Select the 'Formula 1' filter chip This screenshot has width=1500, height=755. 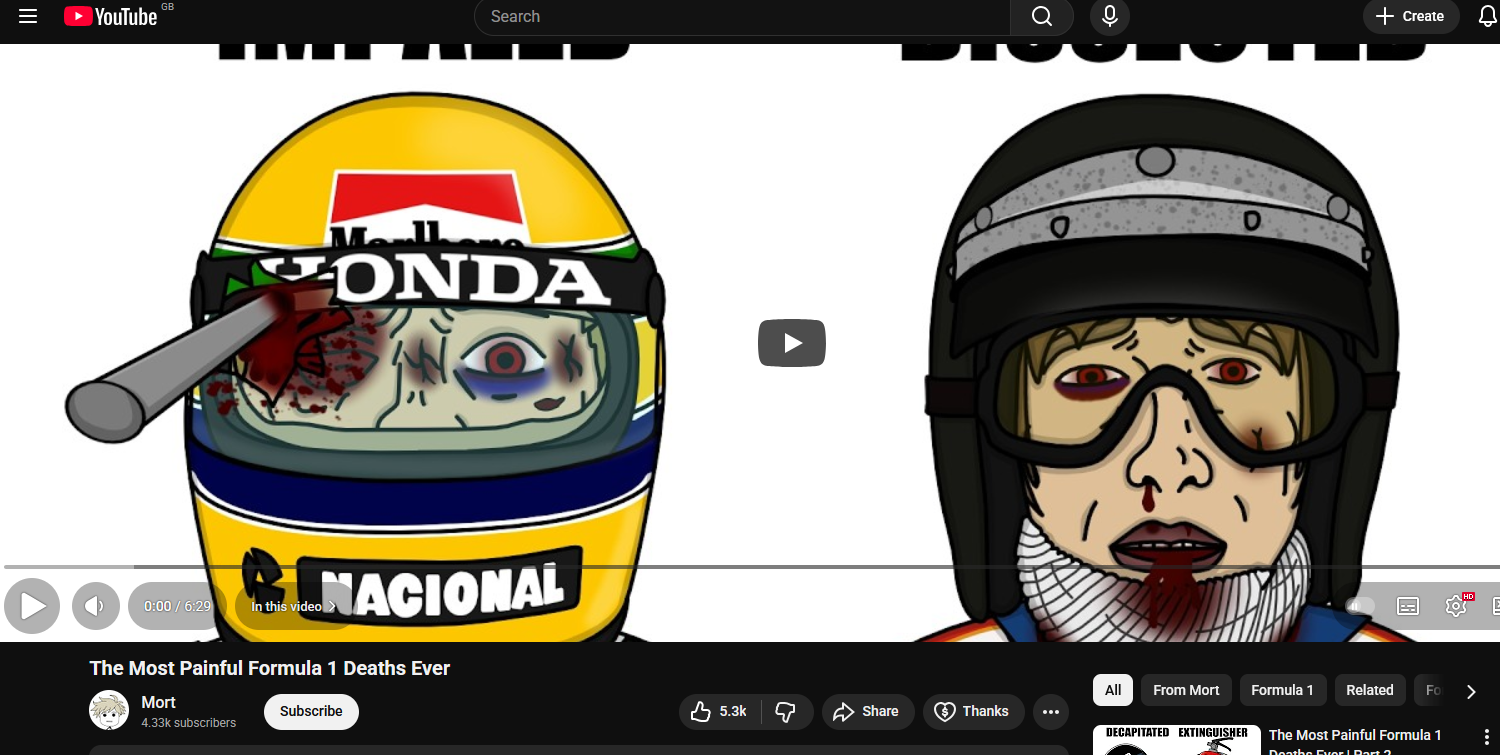(1282, 690)
